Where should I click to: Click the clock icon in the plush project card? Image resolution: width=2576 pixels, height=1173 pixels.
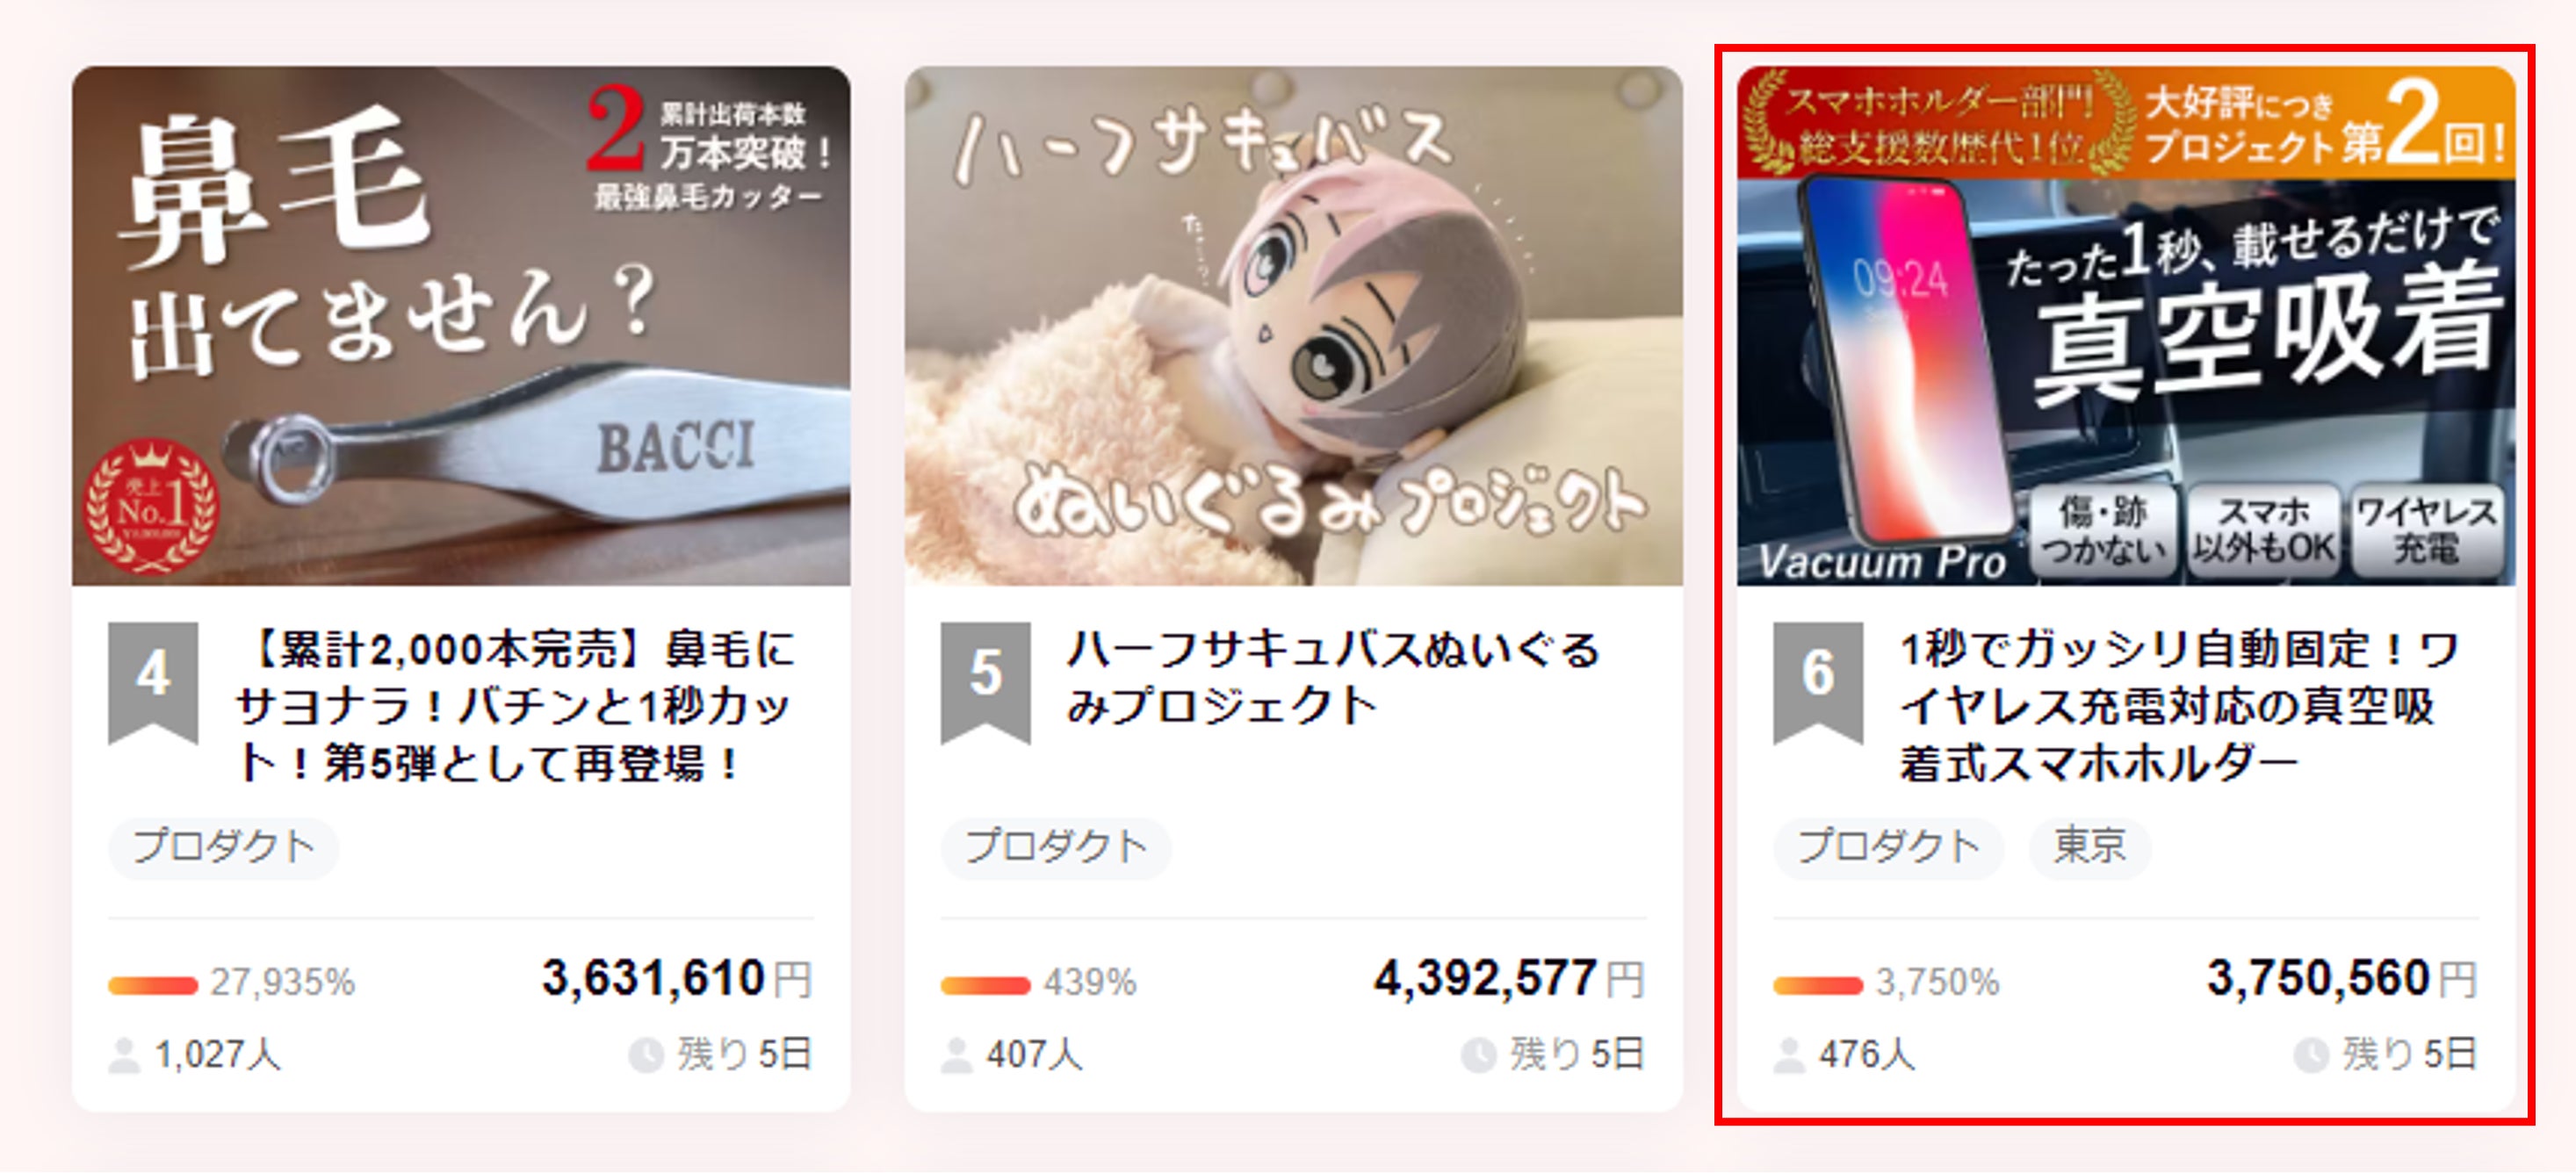(1478, 1055)
